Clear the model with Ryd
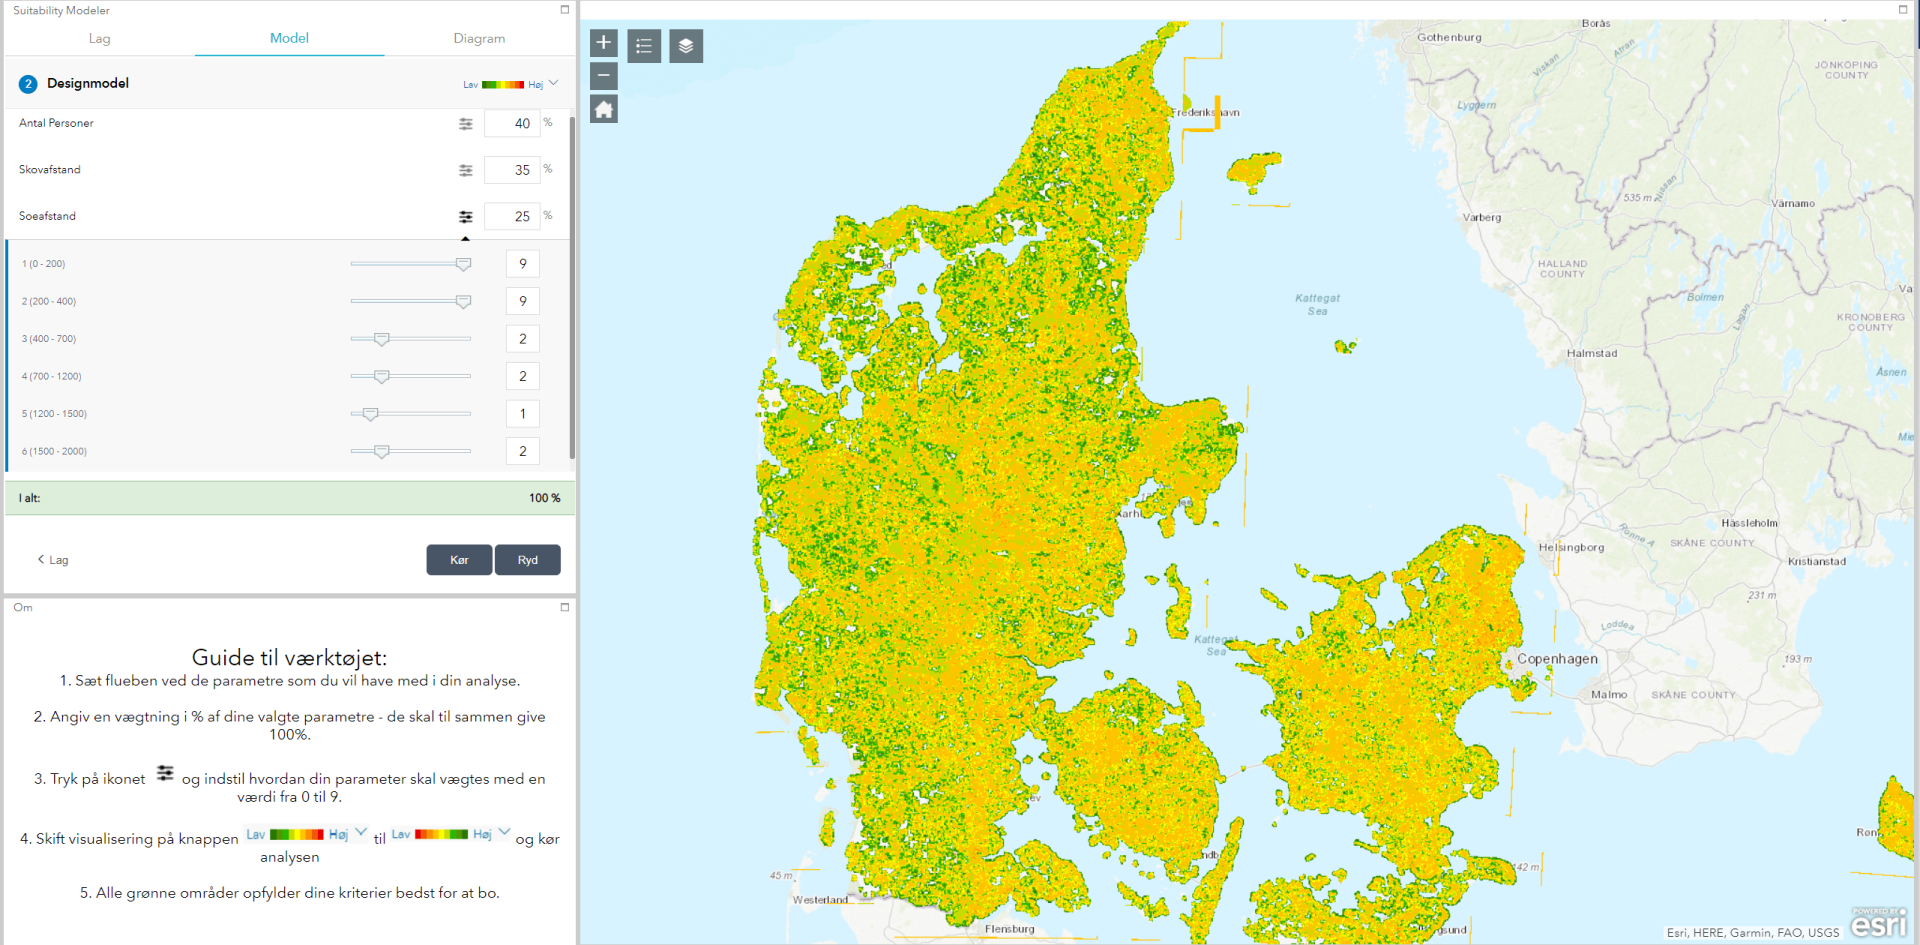Screen dimensions: 1920x945 [528, 560]
